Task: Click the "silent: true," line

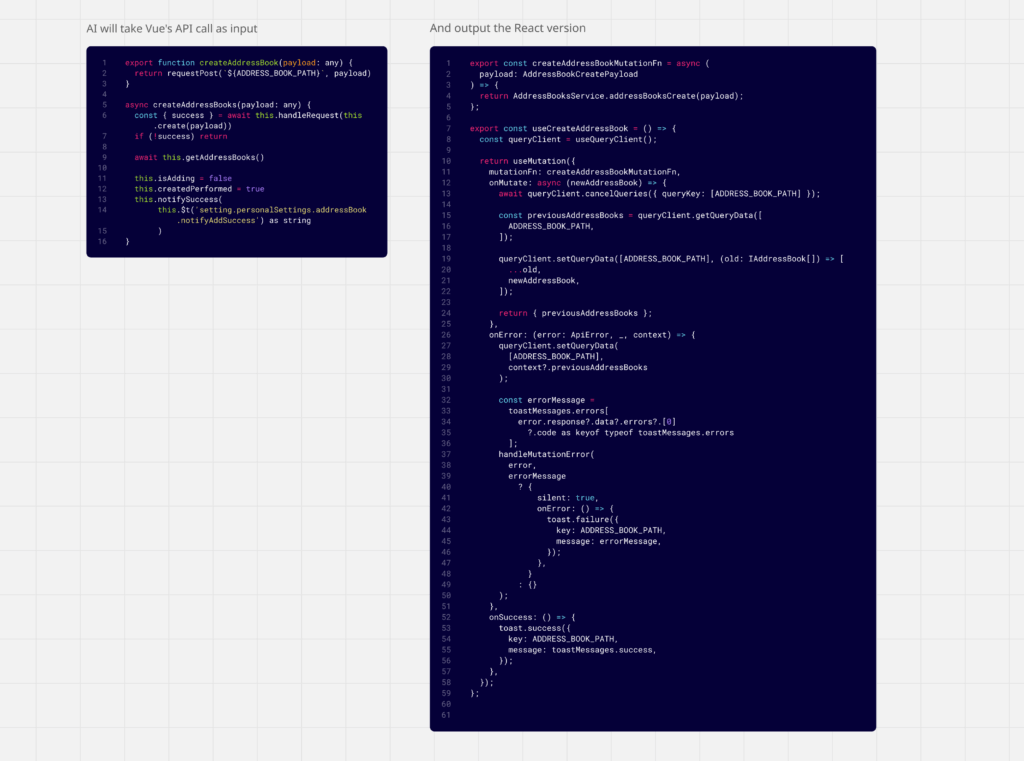Action: [x=568, y=498]
